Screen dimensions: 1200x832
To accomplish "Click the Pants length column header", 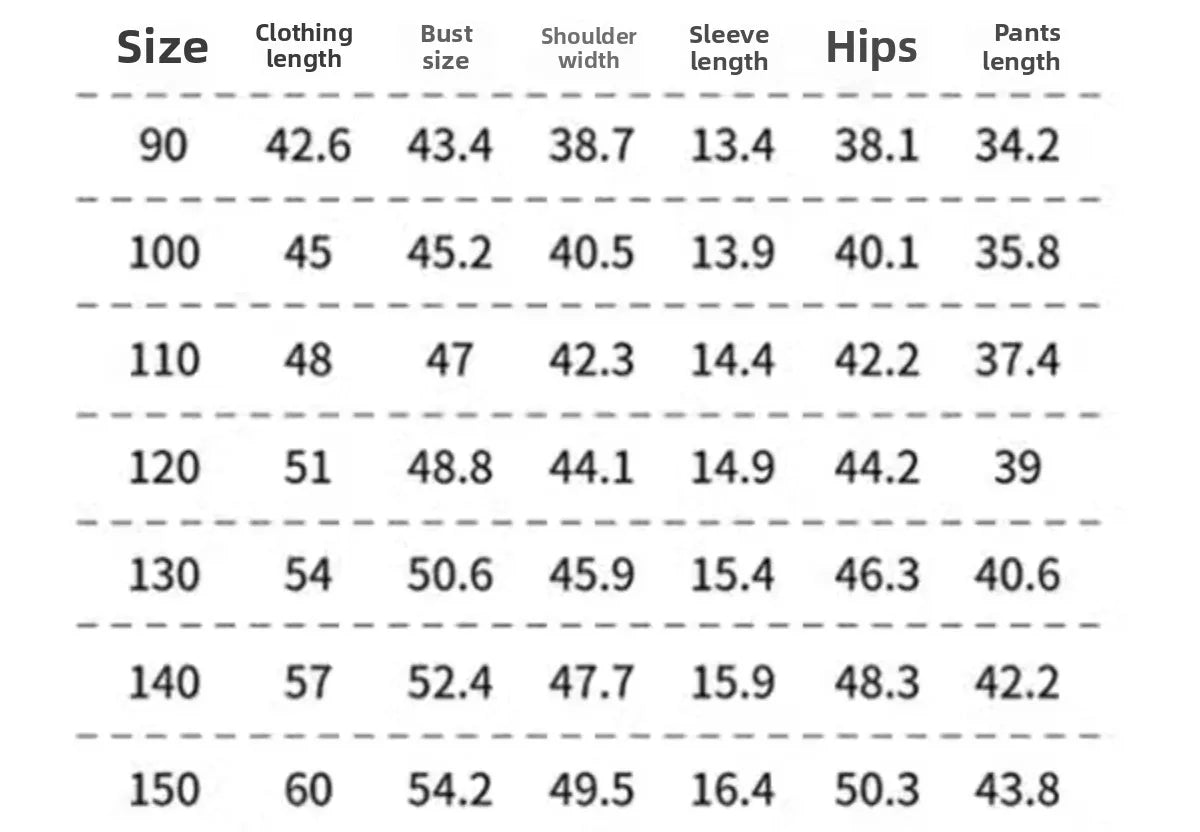I will coord(1021,47).
